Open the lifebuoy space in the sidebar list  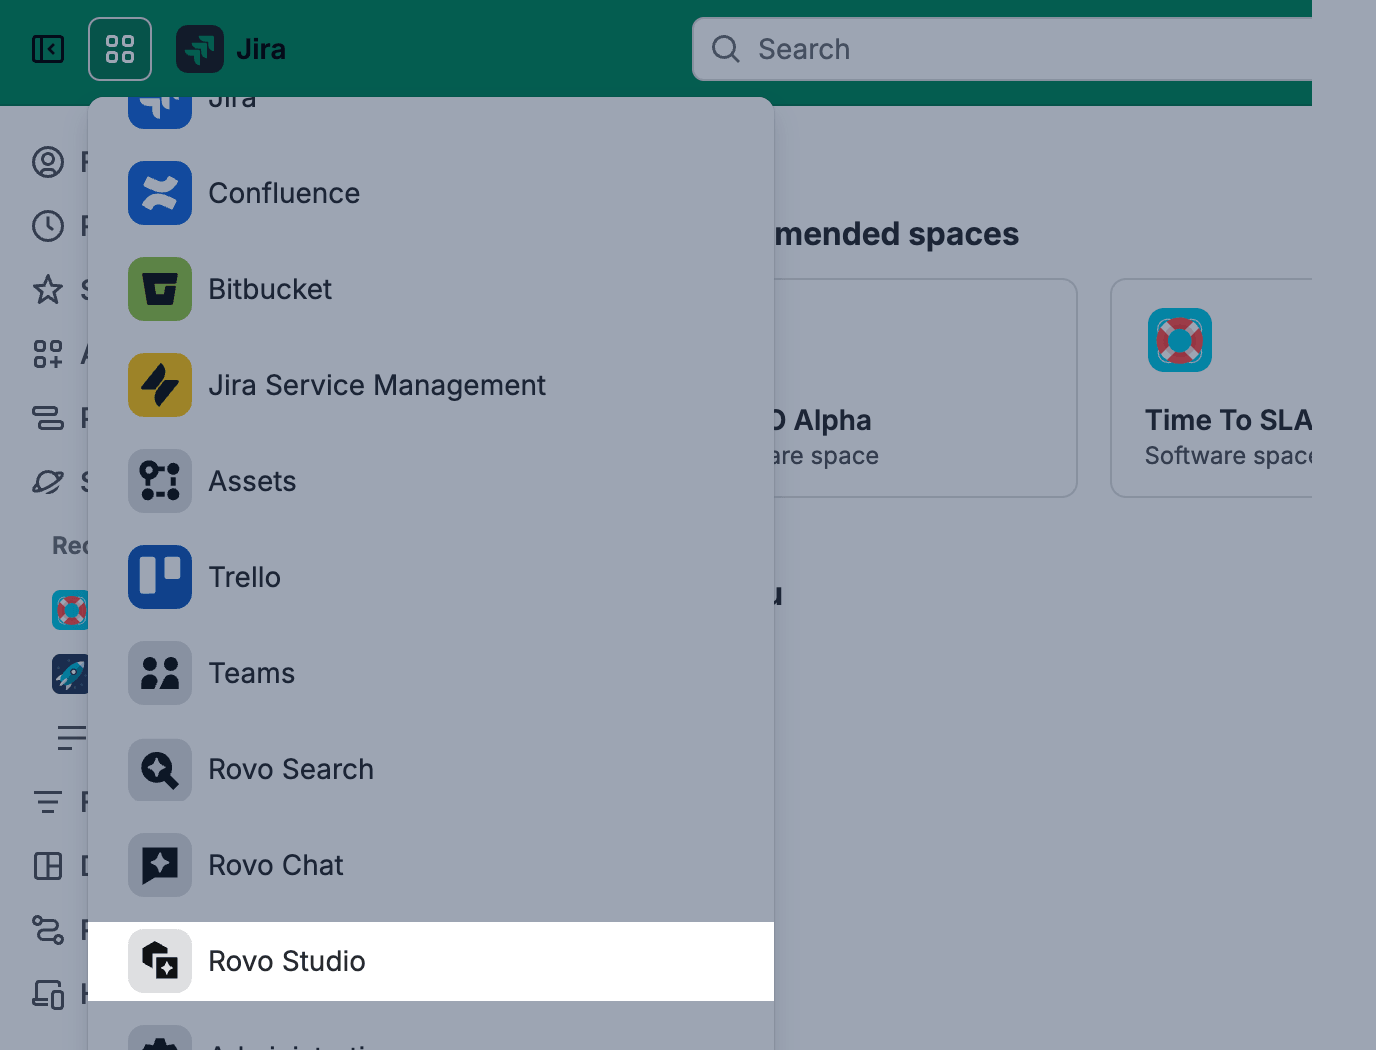(x=70, y=610)
